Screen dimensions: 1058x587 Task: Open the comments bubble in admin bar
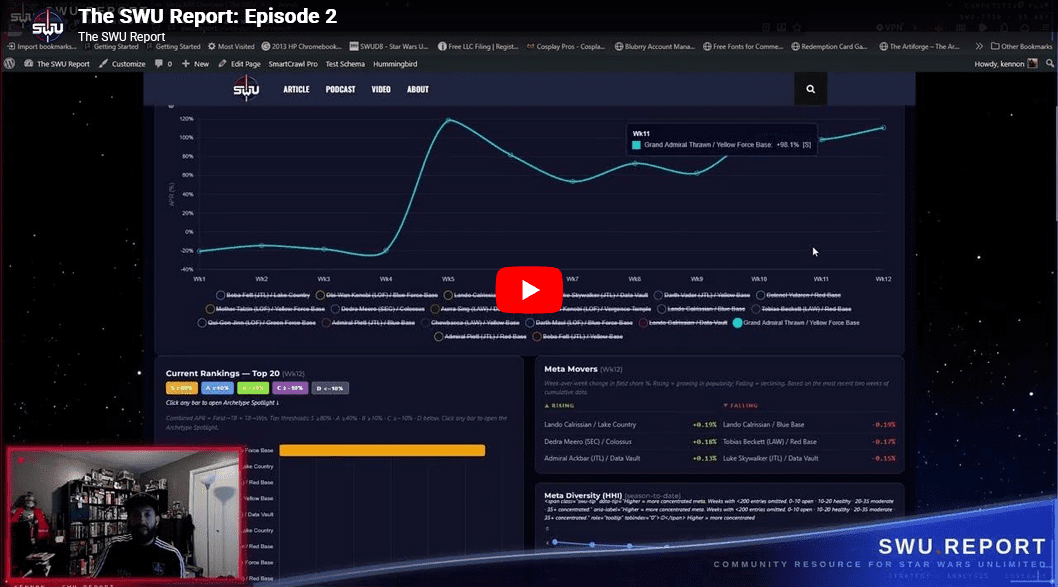163,63
